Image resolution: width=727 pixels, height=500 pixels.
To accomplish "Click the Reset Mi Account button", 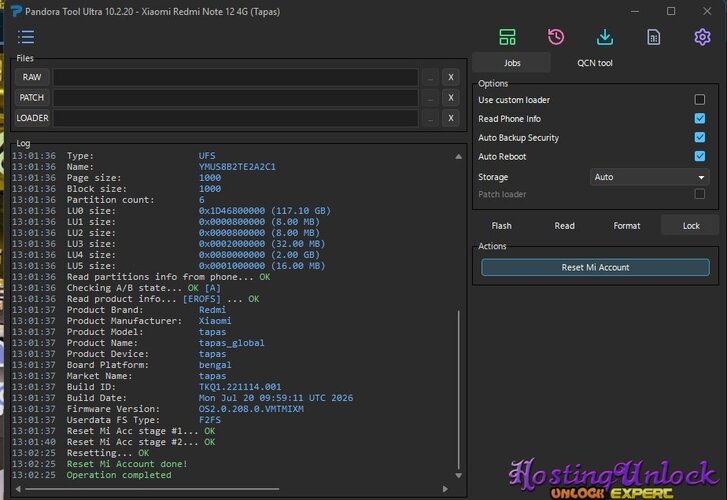I will point(595,268).
